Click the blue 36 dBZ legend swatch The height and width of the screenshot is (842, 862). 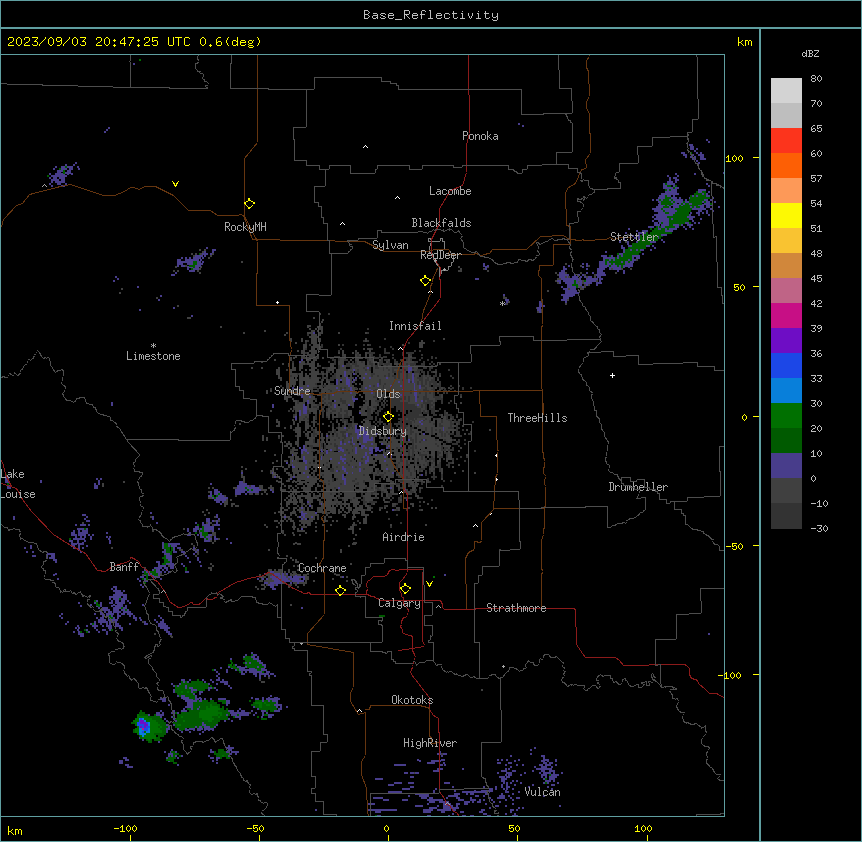click(786, 365)
